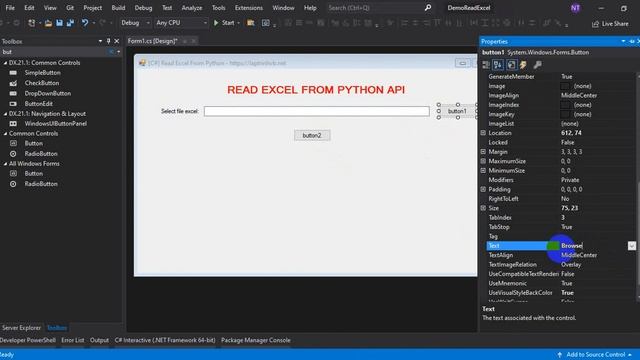The width and height of the screenshot is (640, 360).
Task: Expand the Padding property
Action: pyautogui.click(x=483, y=189)
